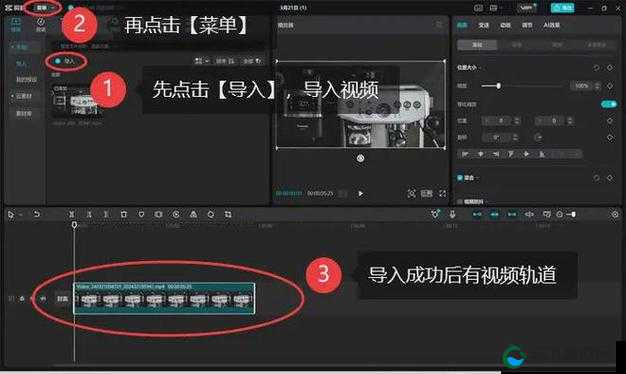Image resolution: width=626 pixels, height=374 pixels.
Task: Click the marker (shield) icon in timeline toolbar
Action: pyautogui.click(x=141, y=214)
